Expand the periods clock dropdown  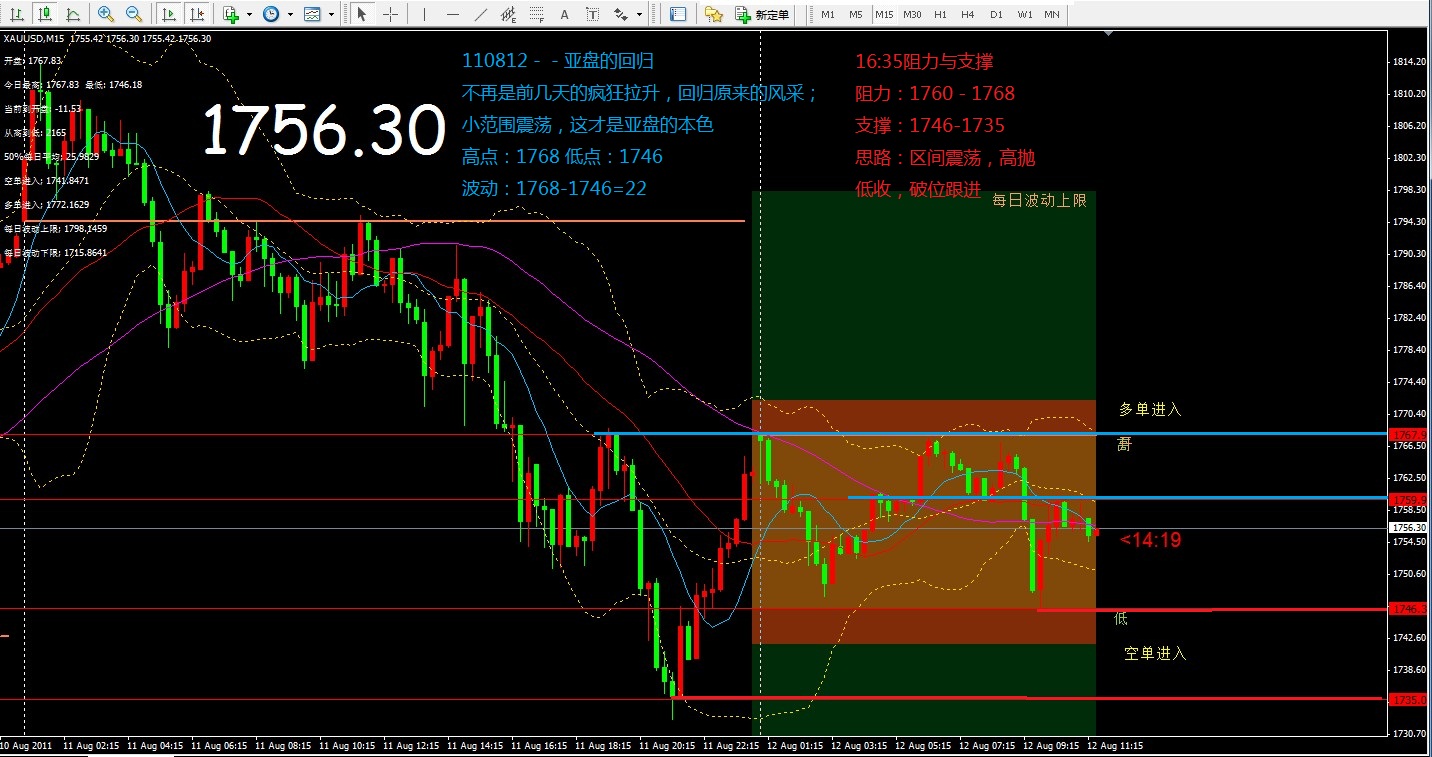290,15
